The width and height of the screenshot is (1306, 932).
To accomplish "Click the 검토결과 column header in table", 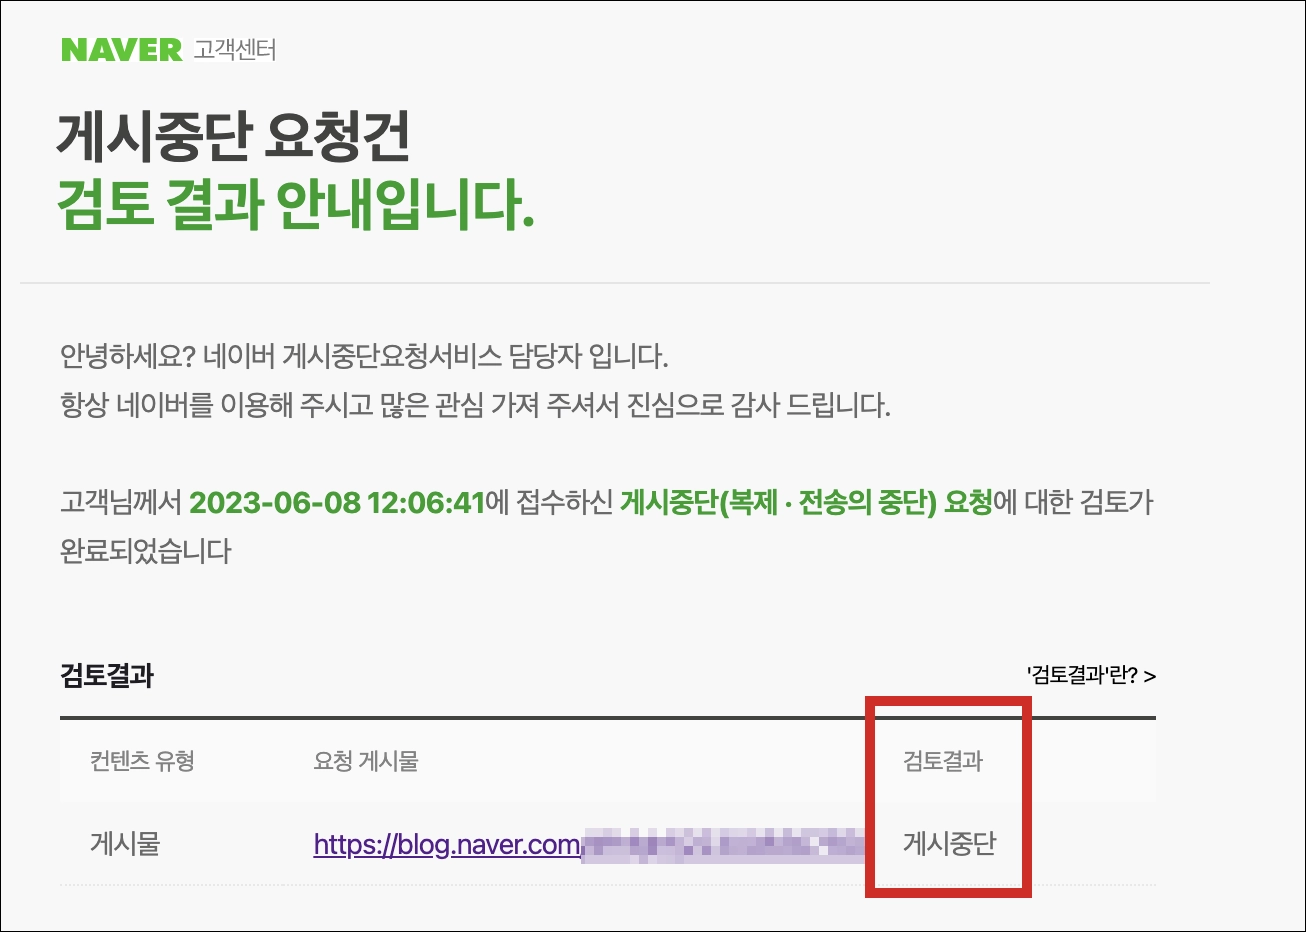I will pos(943,761).
